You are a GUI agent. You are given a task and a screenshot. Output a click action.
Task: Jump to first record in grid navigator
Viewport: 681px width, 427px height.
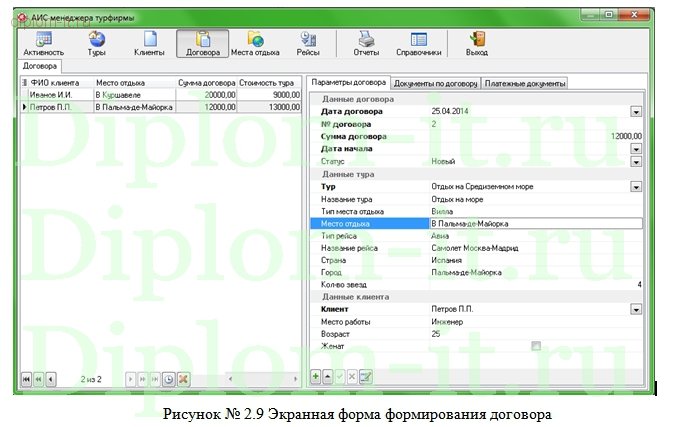[x=27, y=379]
